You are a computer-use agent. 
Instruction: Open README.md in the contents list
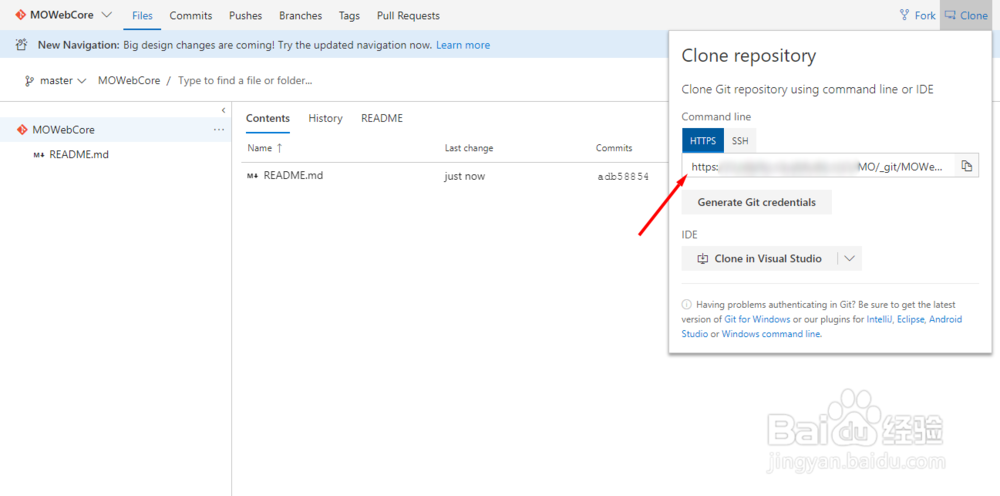pos(293,176)
